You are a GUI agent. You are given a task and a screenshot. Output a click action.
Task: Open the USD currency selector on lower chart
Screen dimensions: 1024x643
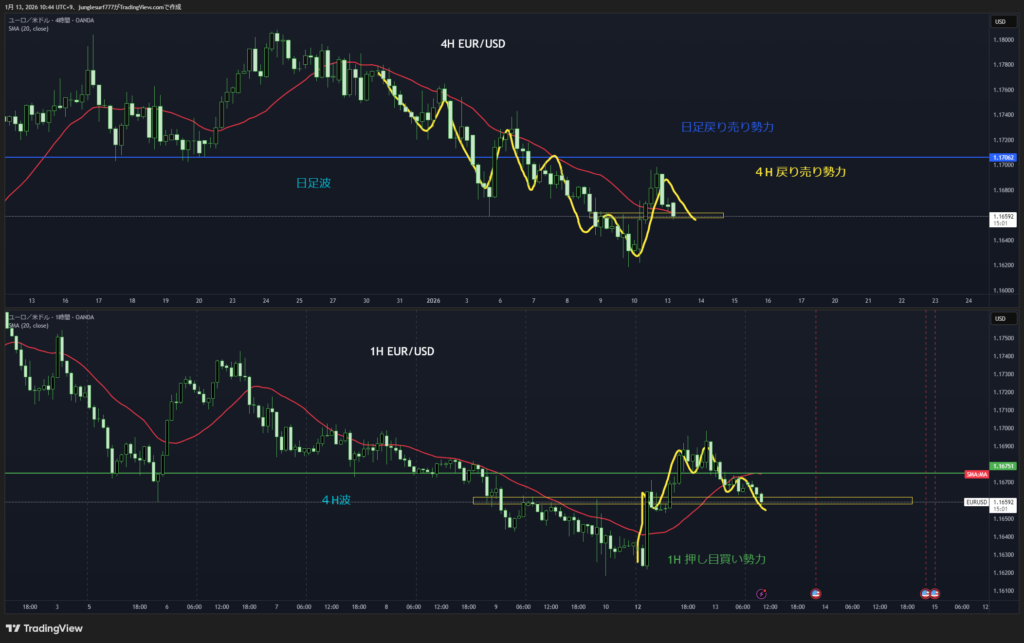click(x=999, y=320)
